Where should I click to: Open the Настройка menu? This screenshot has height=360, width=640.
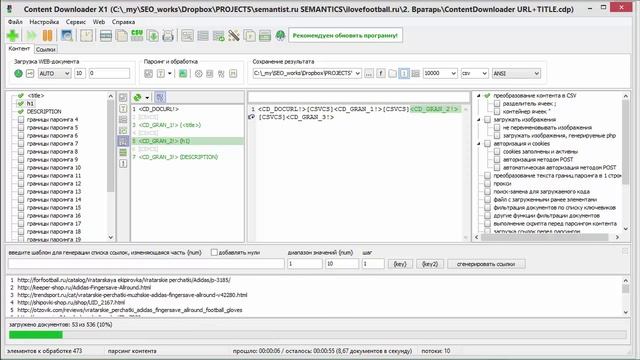pos(44,22)
